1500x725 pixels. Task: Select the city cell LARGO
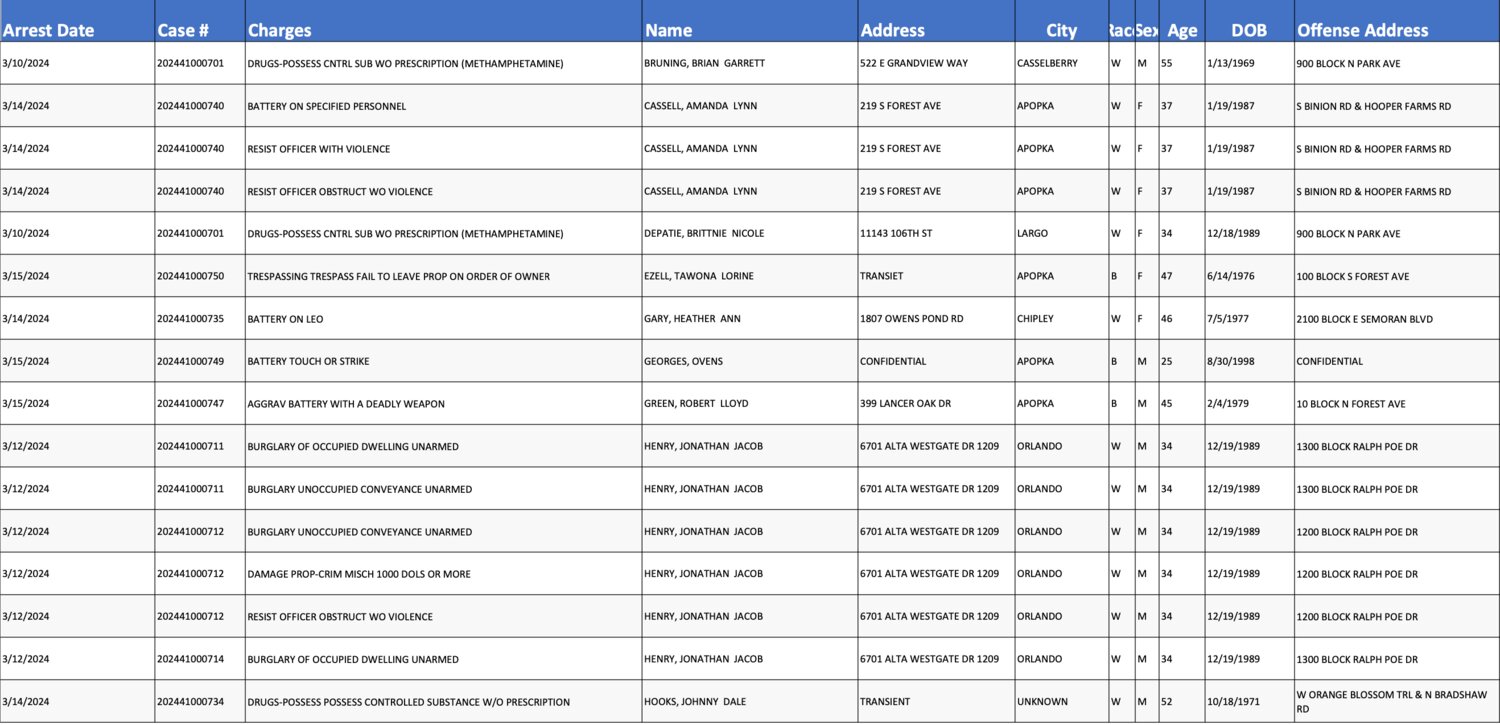pyautogui.click(x=1033, y=234)
